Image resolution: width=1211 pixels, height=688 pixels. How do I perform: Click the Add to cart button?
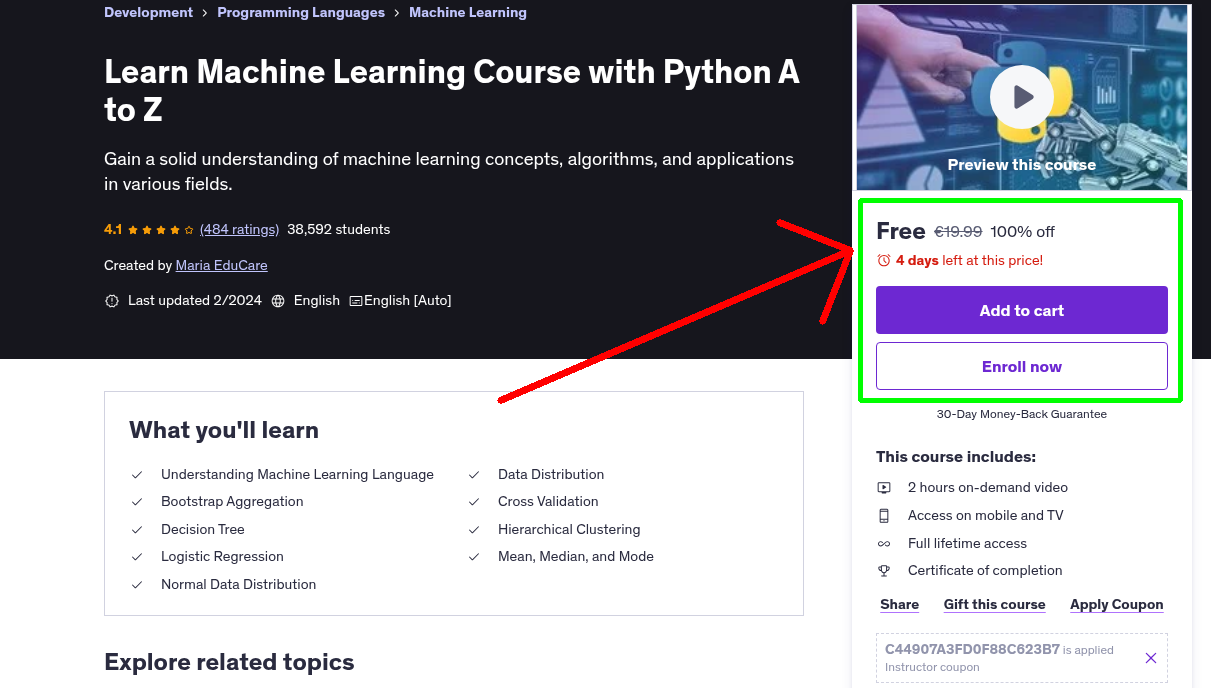click(x=1021, y=310)
